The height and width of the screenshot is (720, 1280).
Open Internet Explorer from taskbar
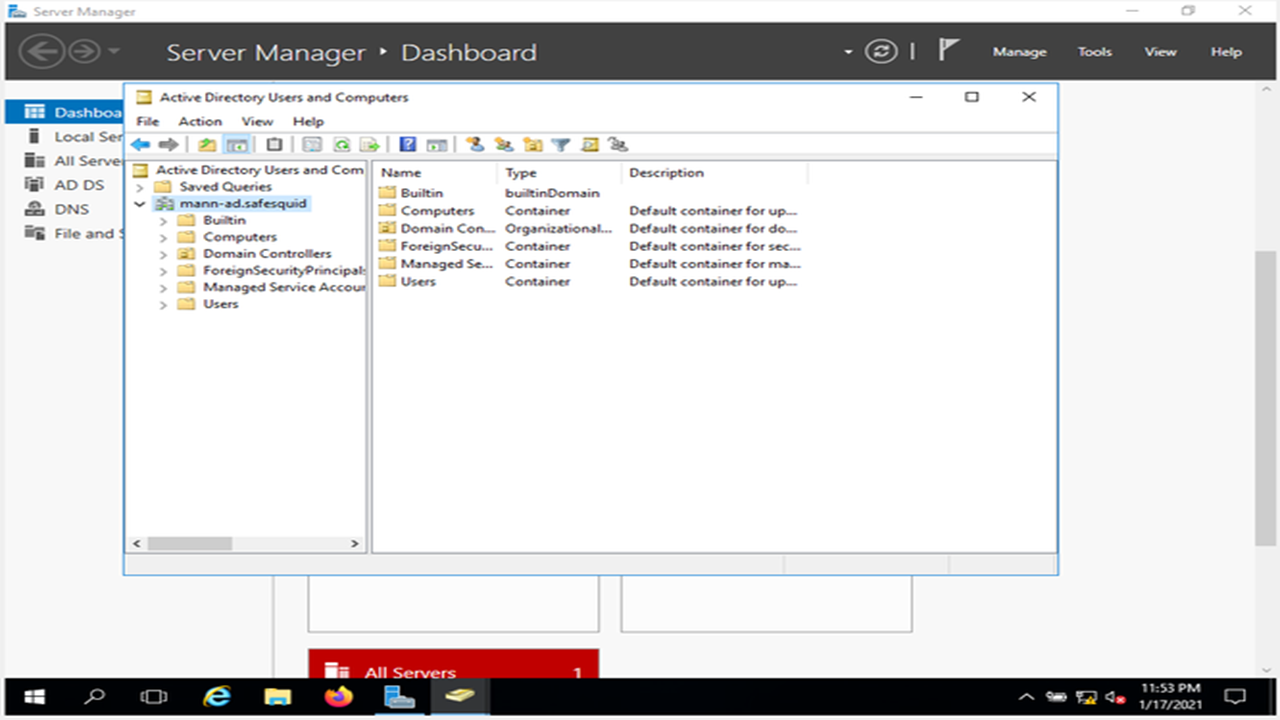point(217,696)
